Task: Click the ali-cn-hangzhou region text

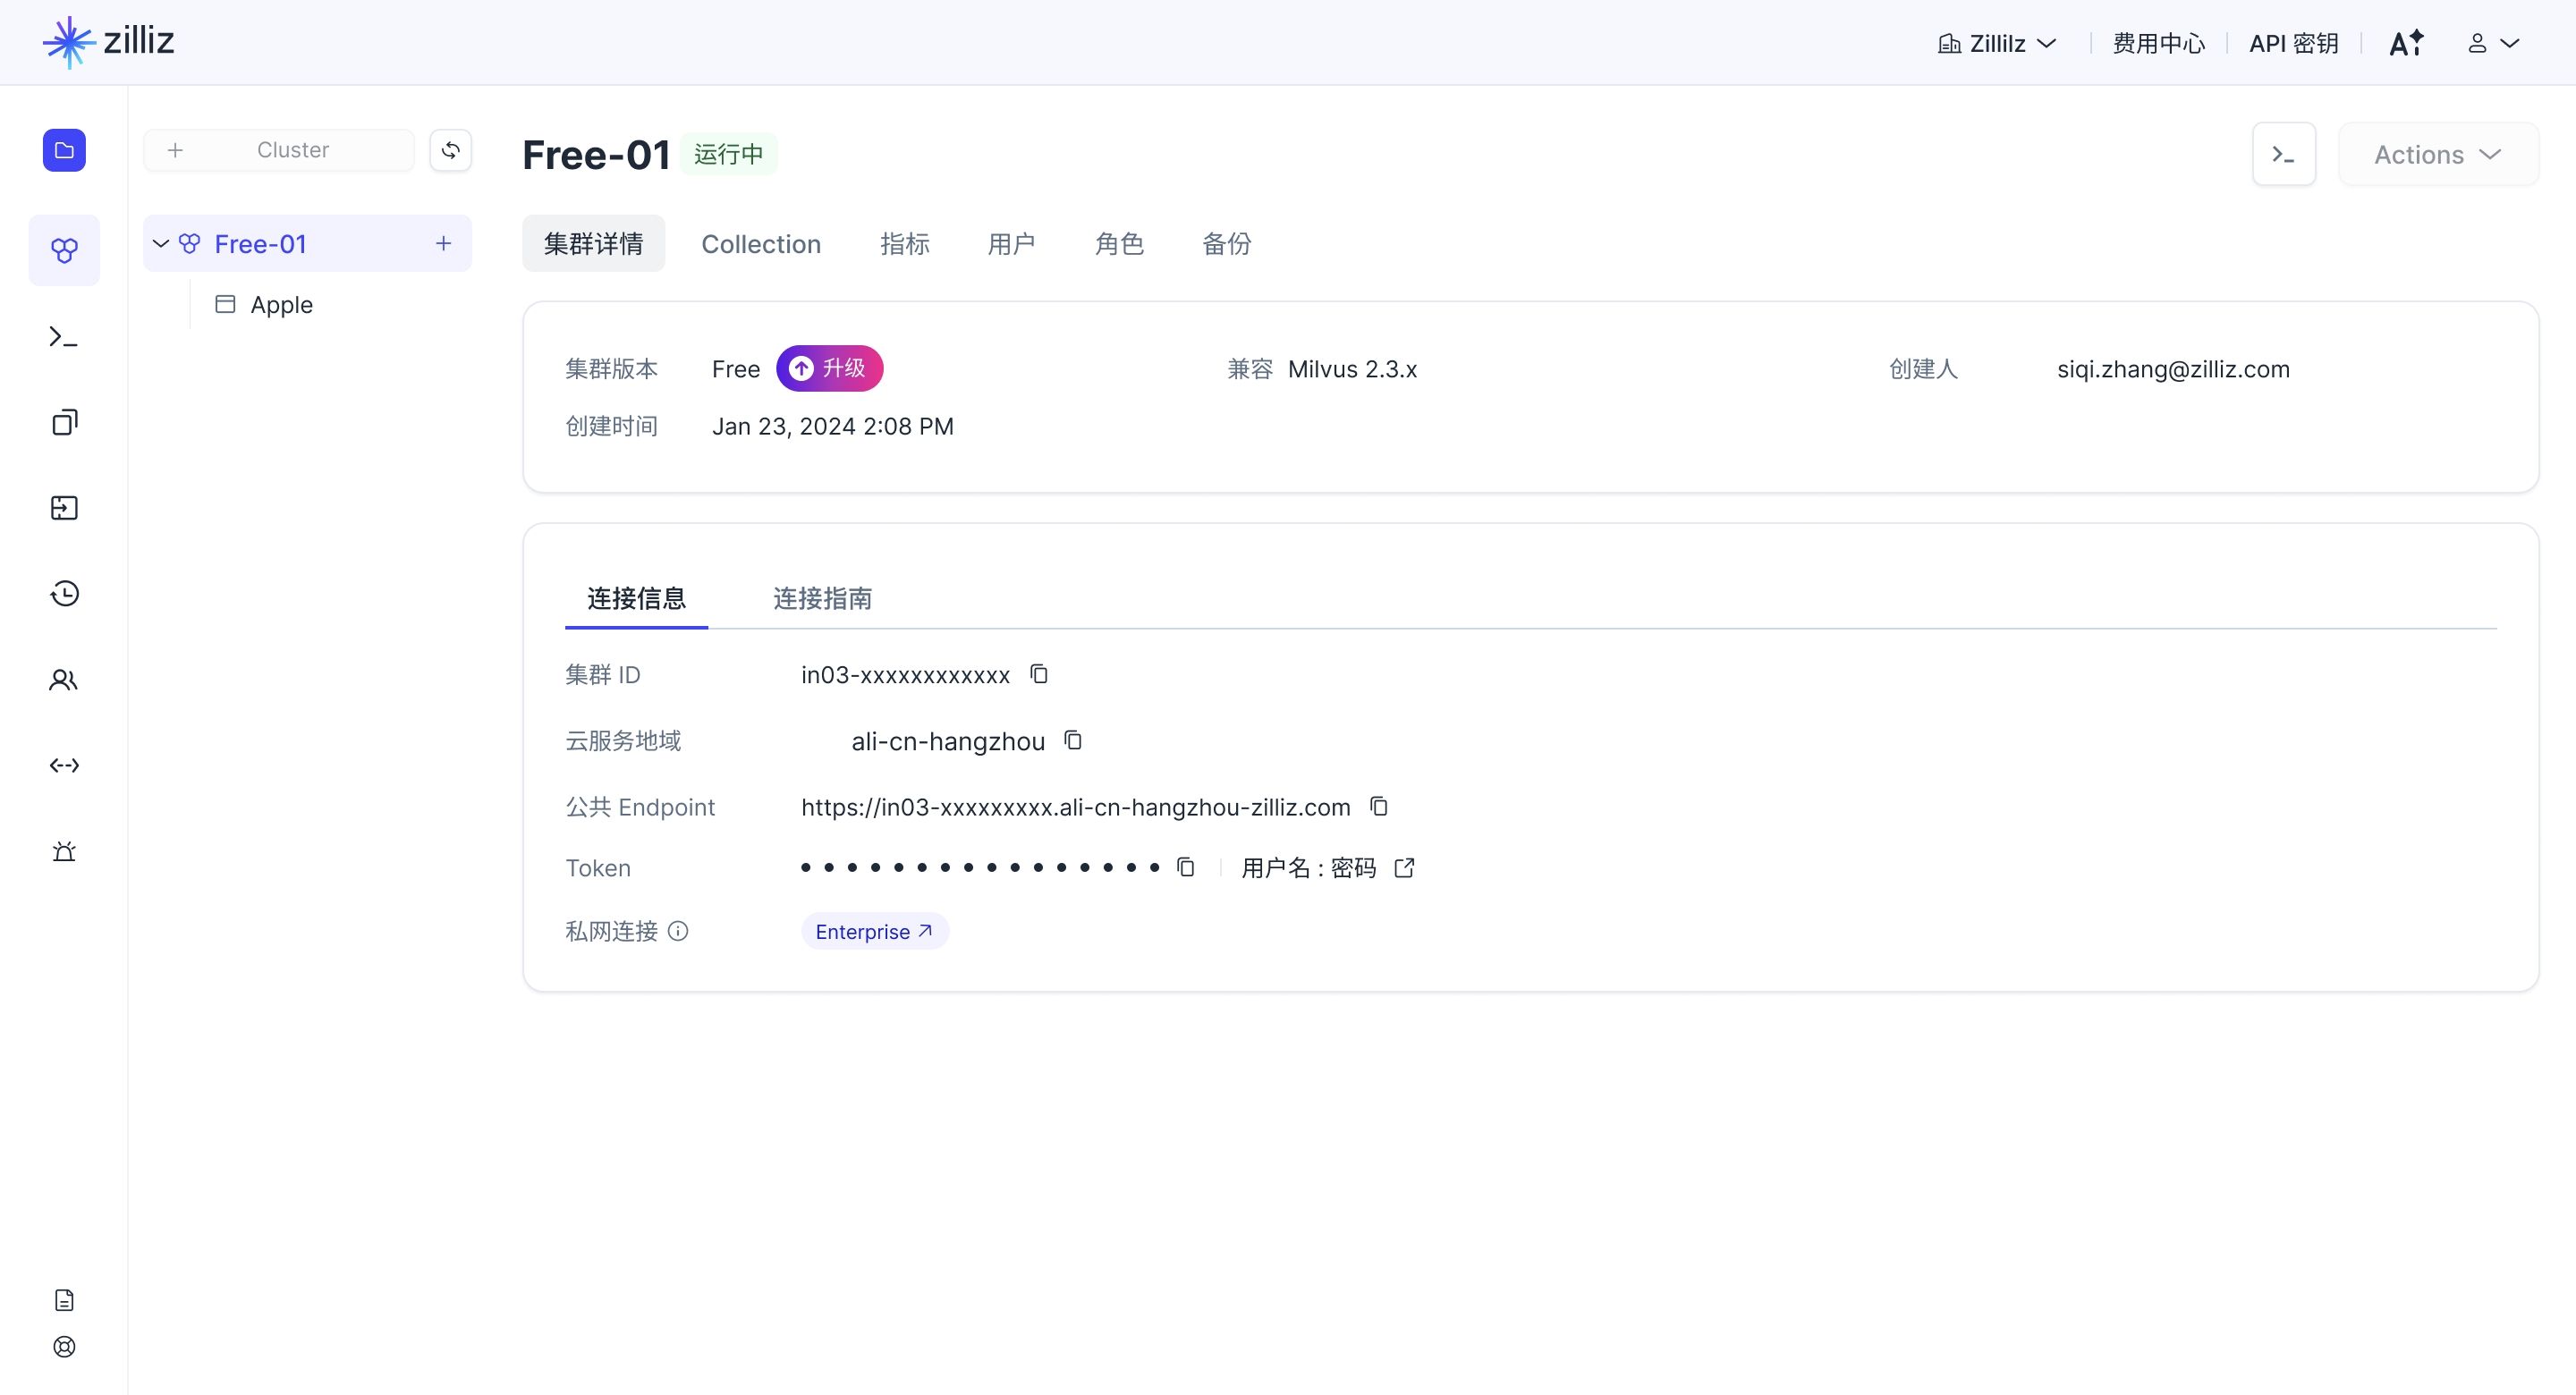Action: click(948, 741)
